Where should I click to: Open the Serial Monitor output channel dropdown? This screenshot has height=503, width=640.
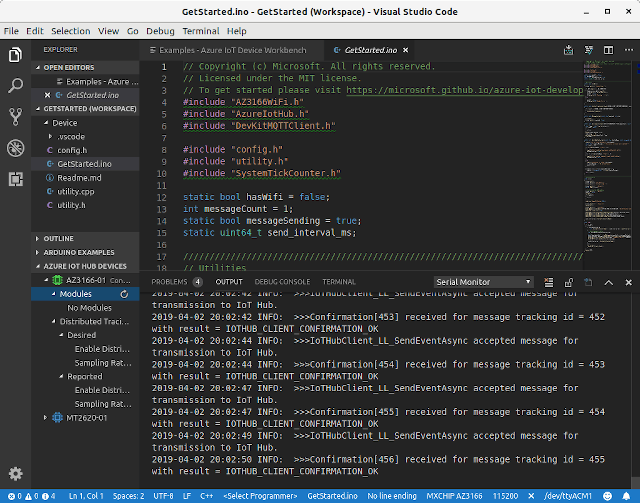click(x=484, y=282)
